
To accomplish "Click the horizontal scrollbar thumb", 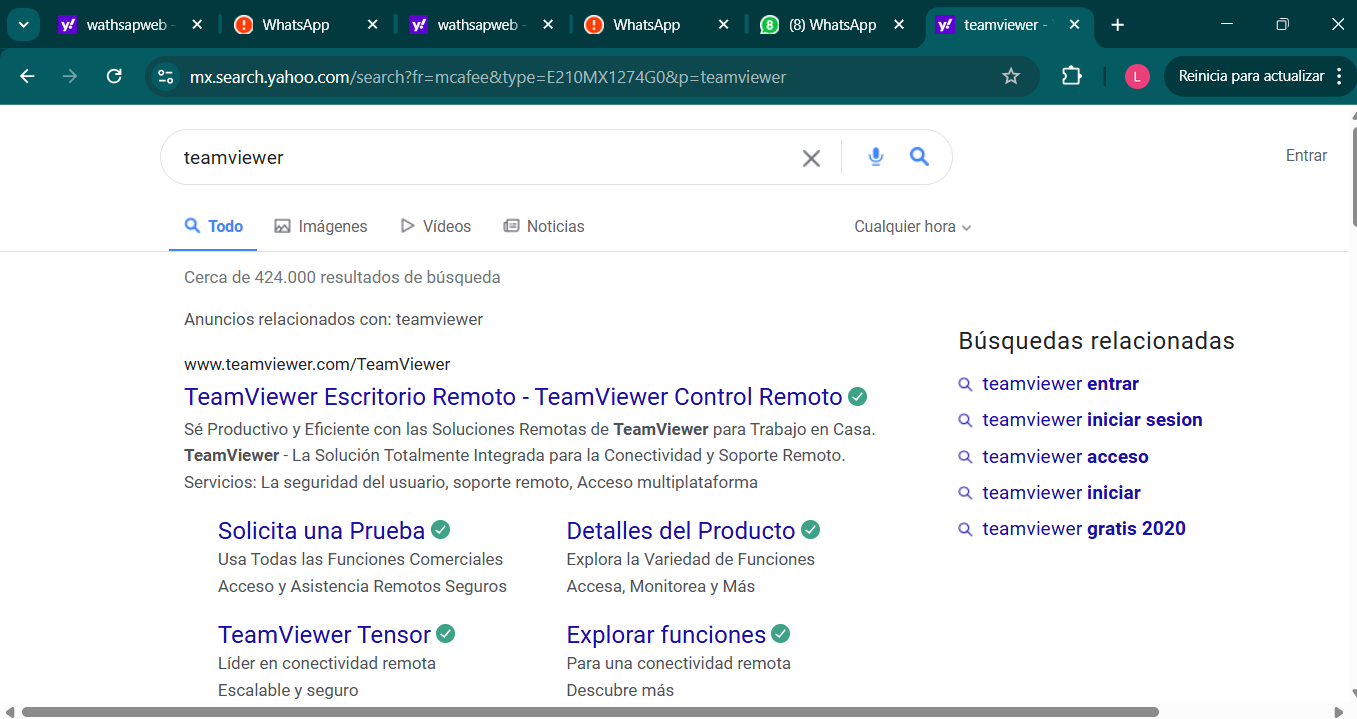I will 590,712.
